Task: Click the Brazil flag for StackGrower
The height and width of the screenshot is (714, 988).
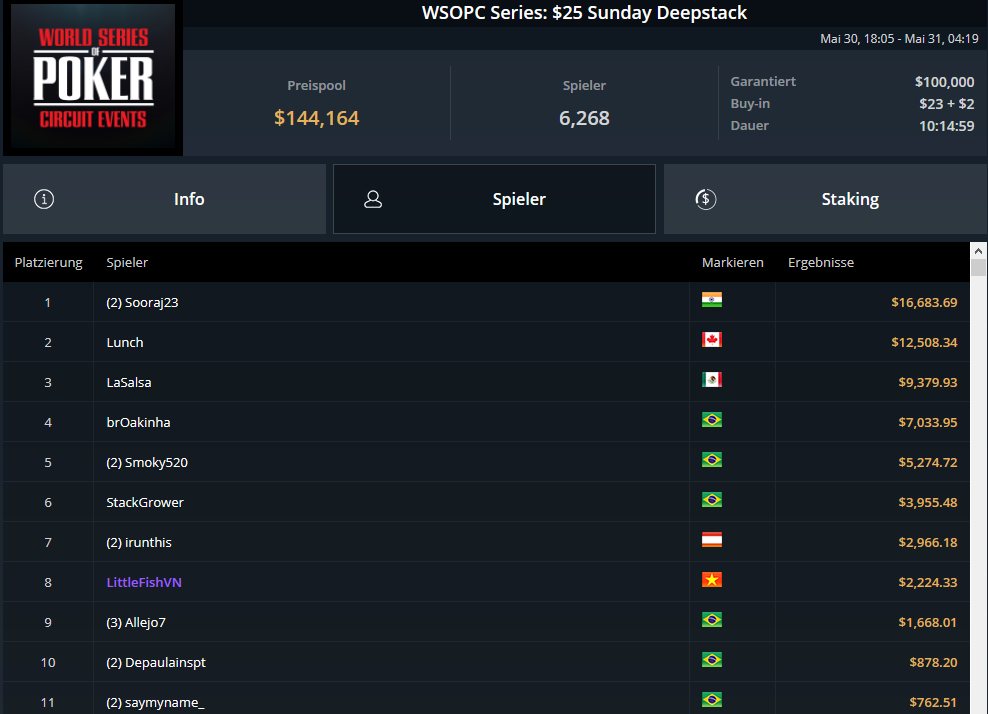Action: tap(712, 500)
